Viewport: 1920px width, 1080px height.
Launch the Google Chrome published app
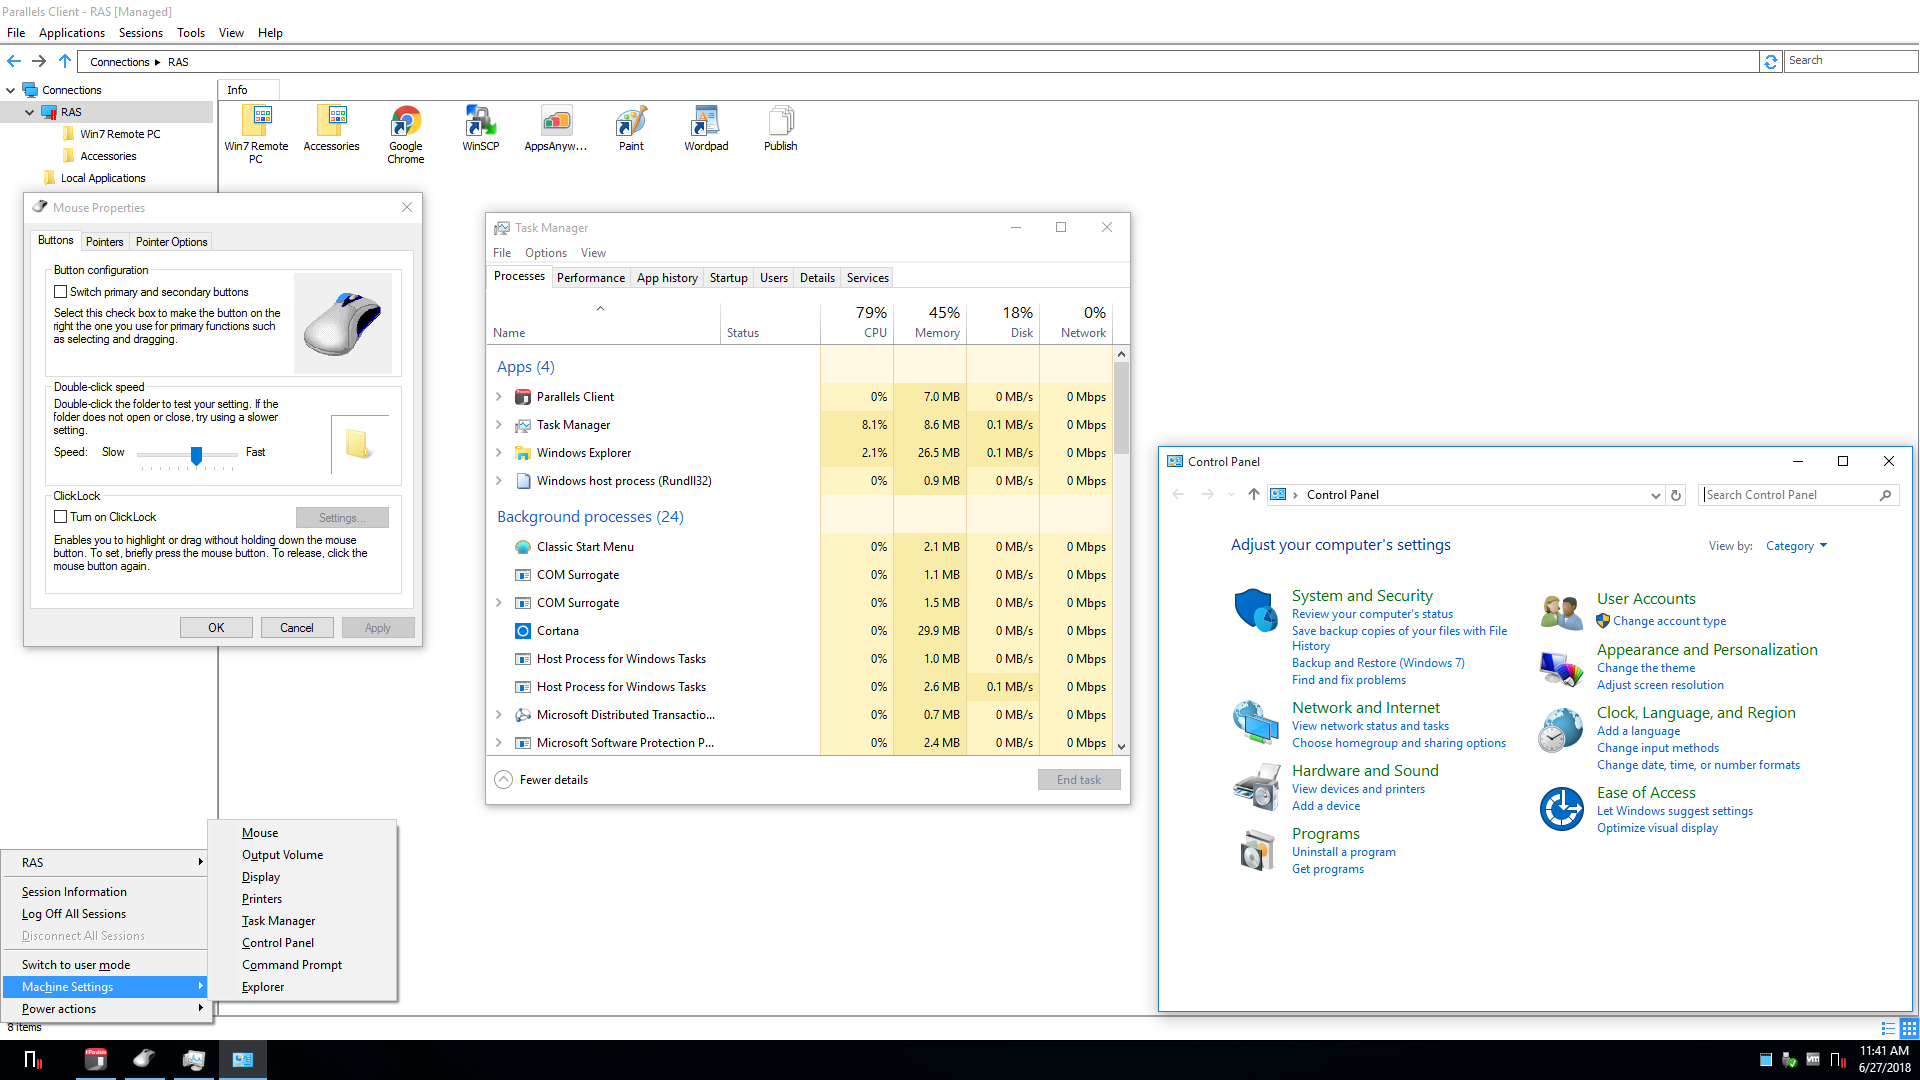[x=406, y=134]
